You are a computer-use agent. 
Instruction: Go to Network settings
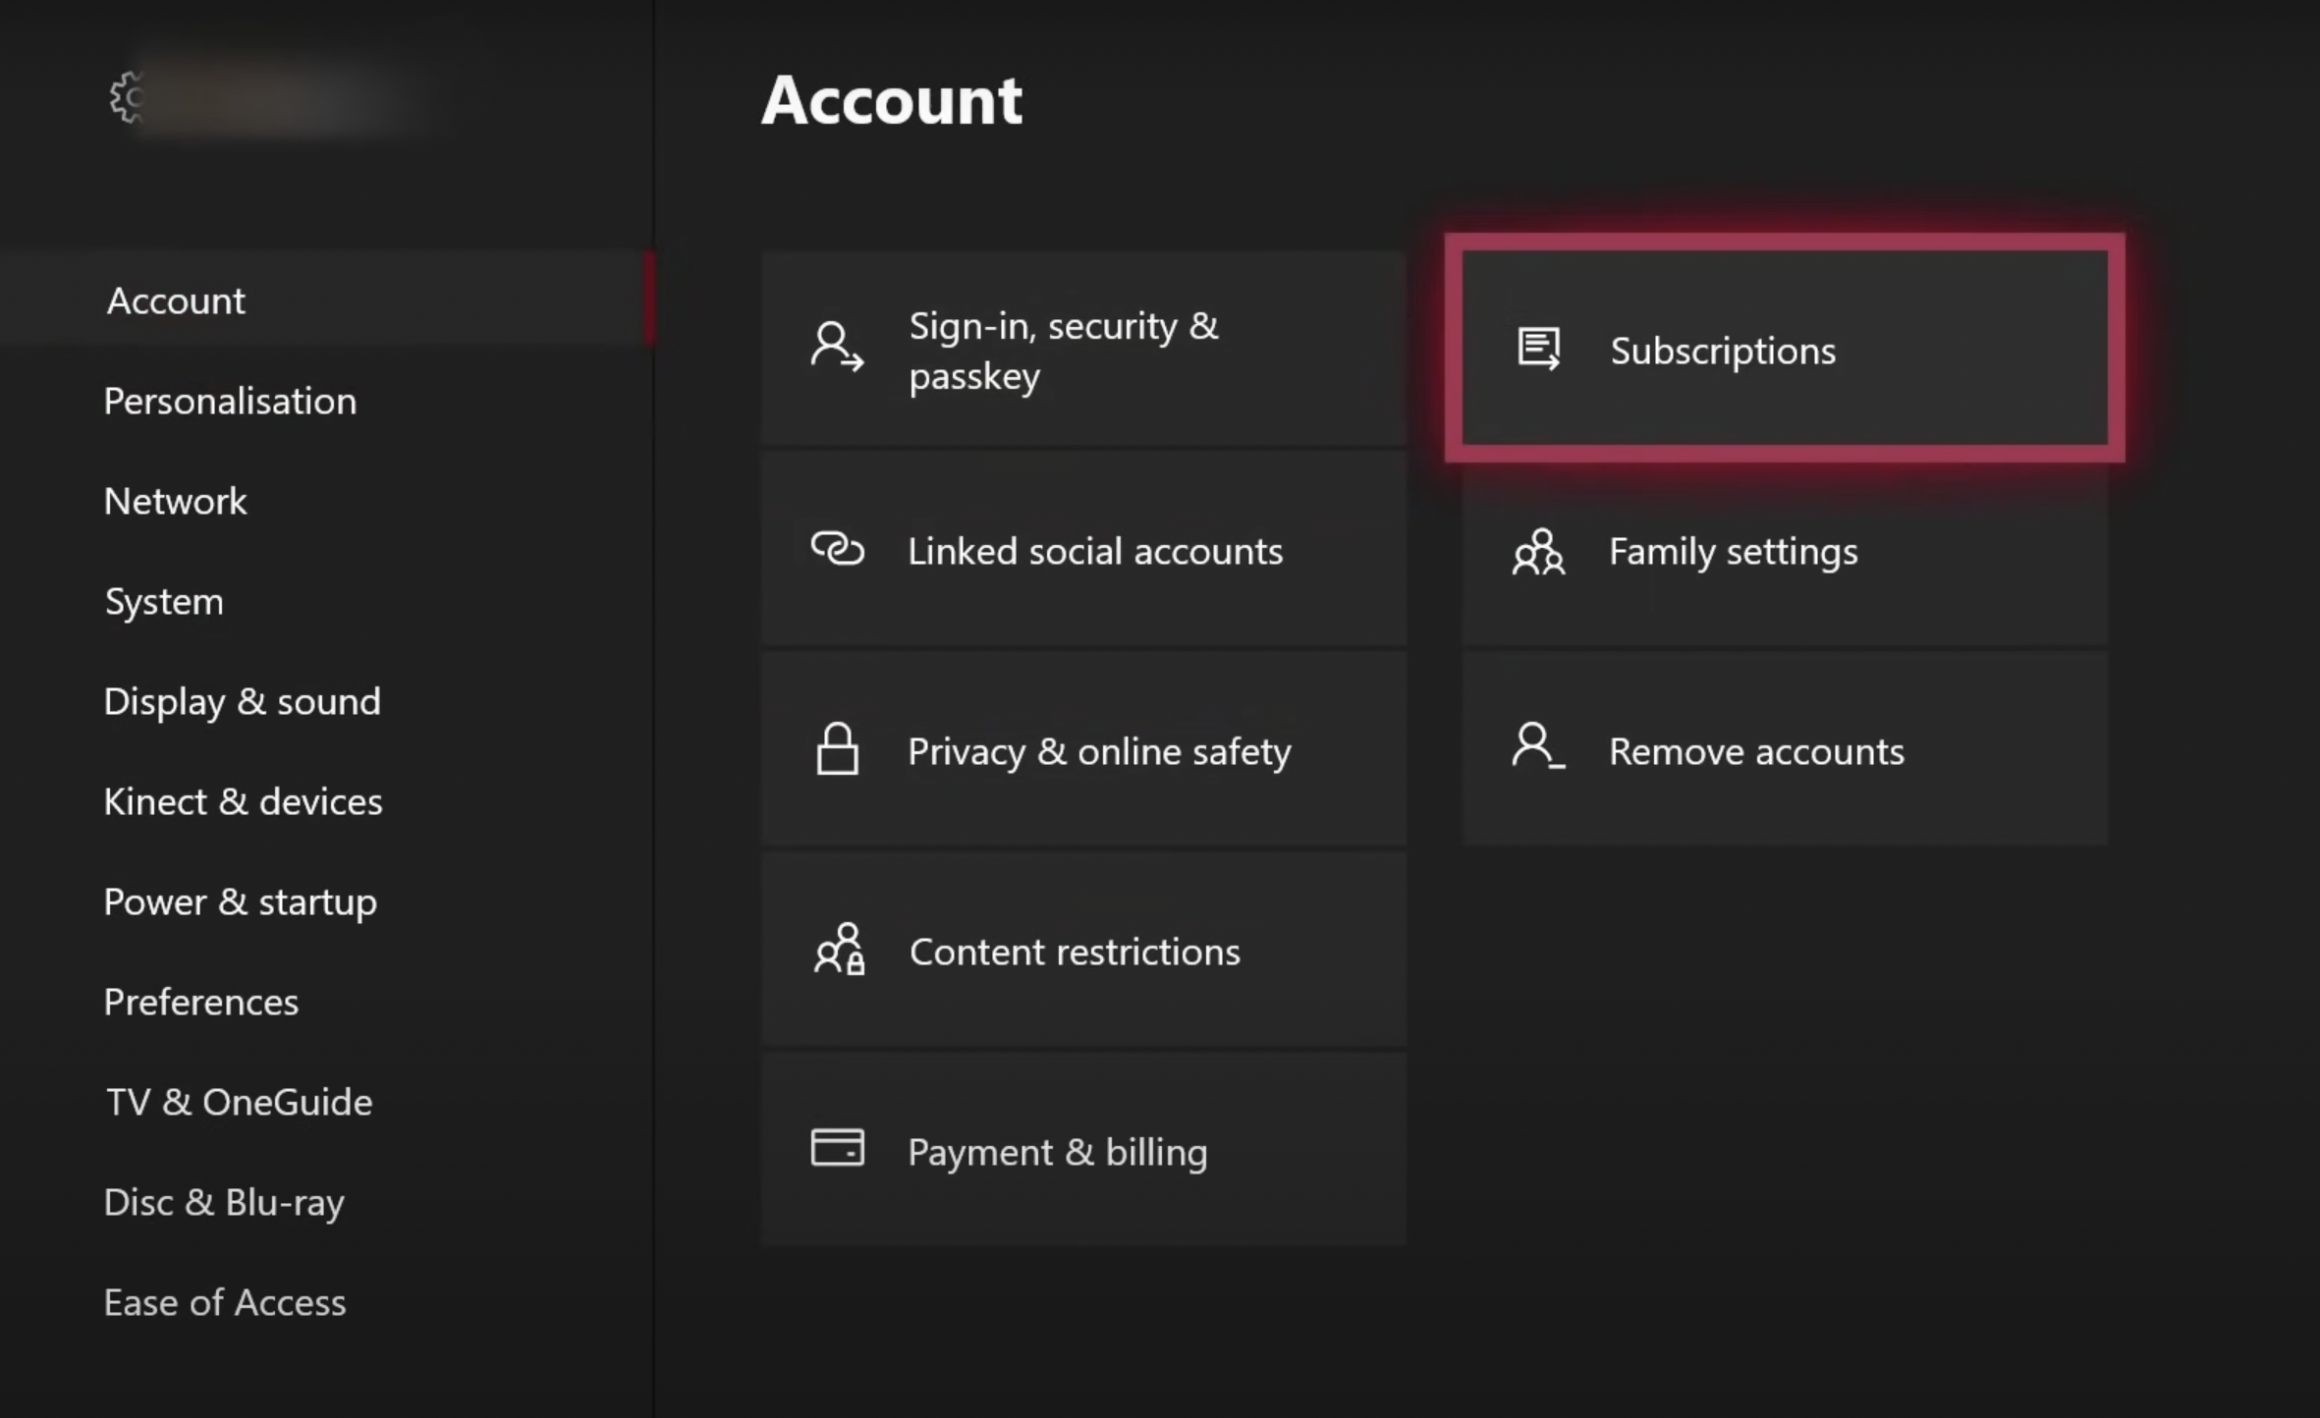175,501
